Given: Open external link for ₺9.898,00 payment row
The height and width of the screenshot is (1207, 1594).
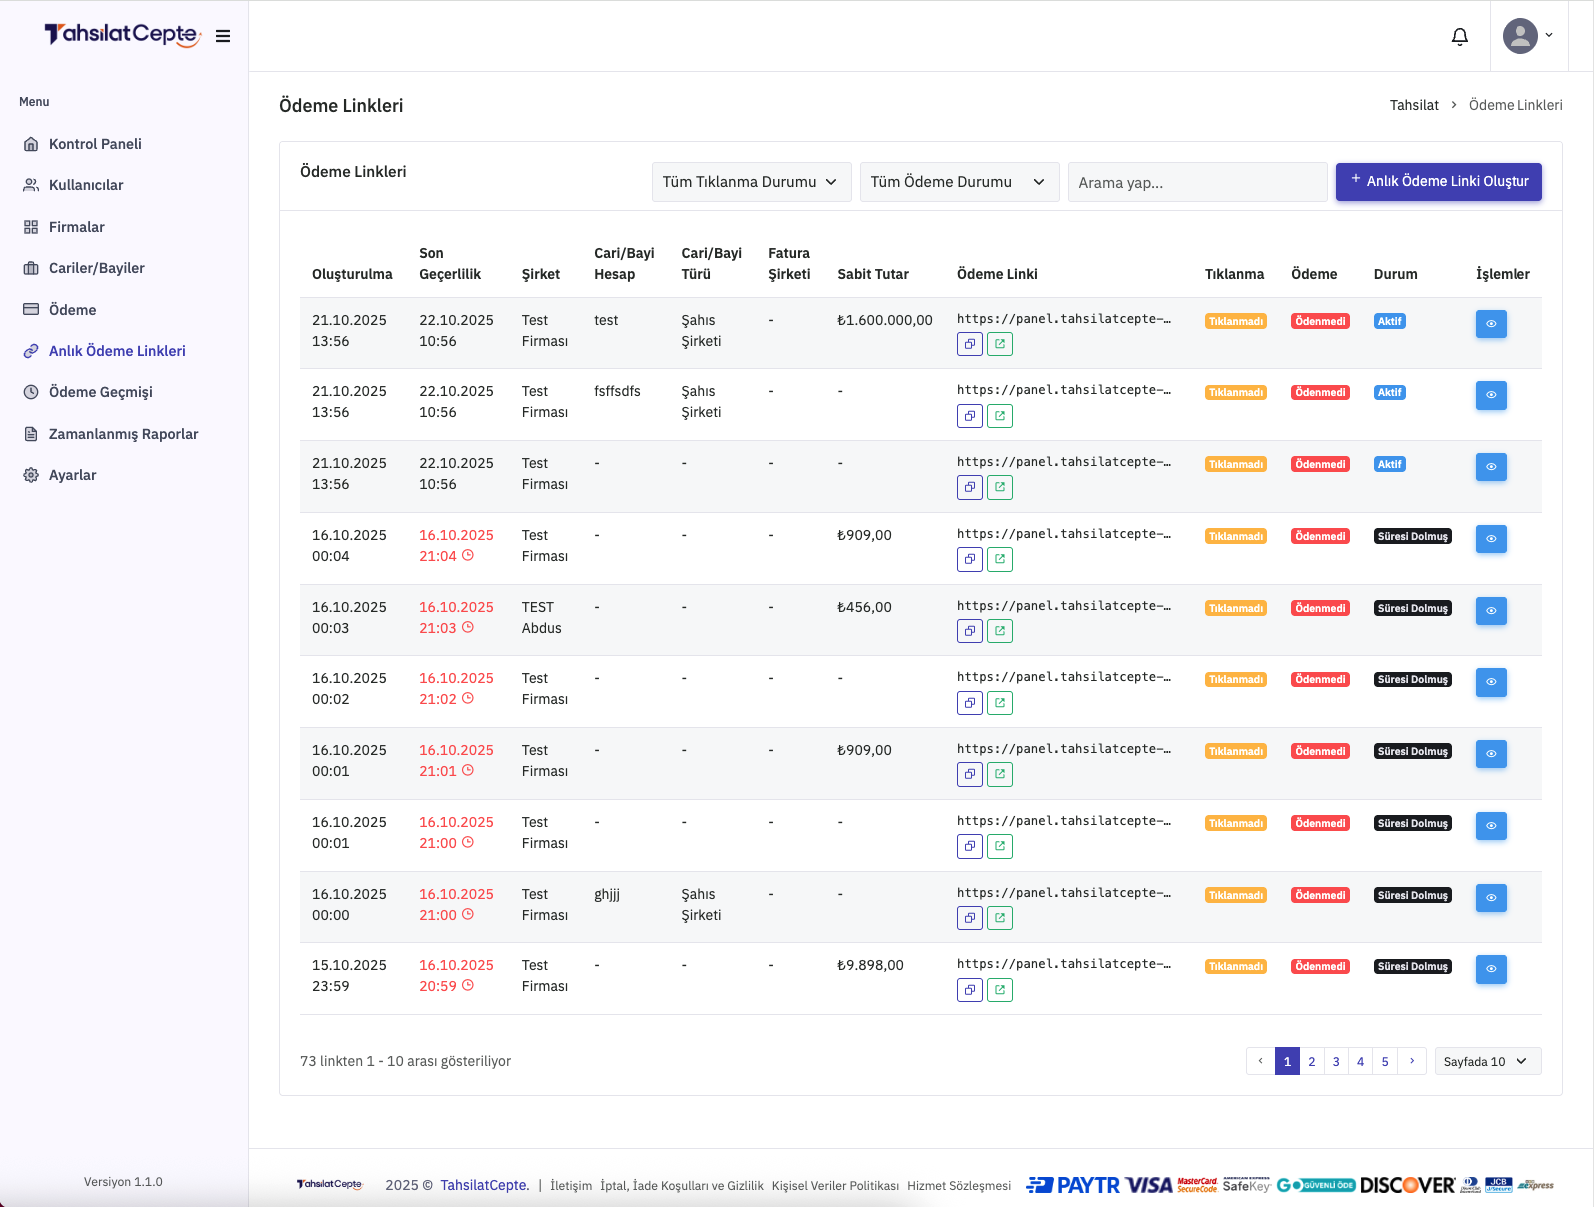Looking at the screenshot, I should tap(999, 990).
